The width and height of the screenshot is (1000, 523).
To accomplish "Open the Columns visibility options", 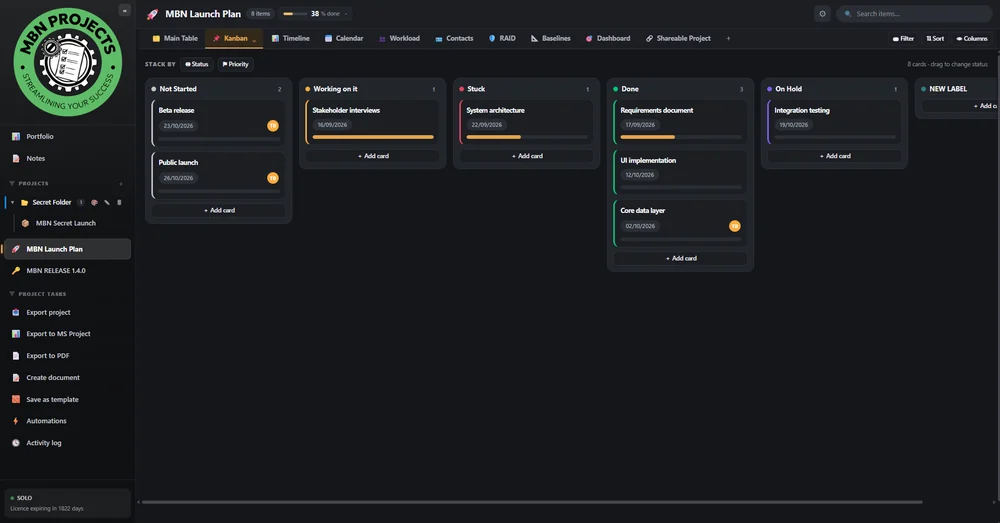I will pos(972,38).
